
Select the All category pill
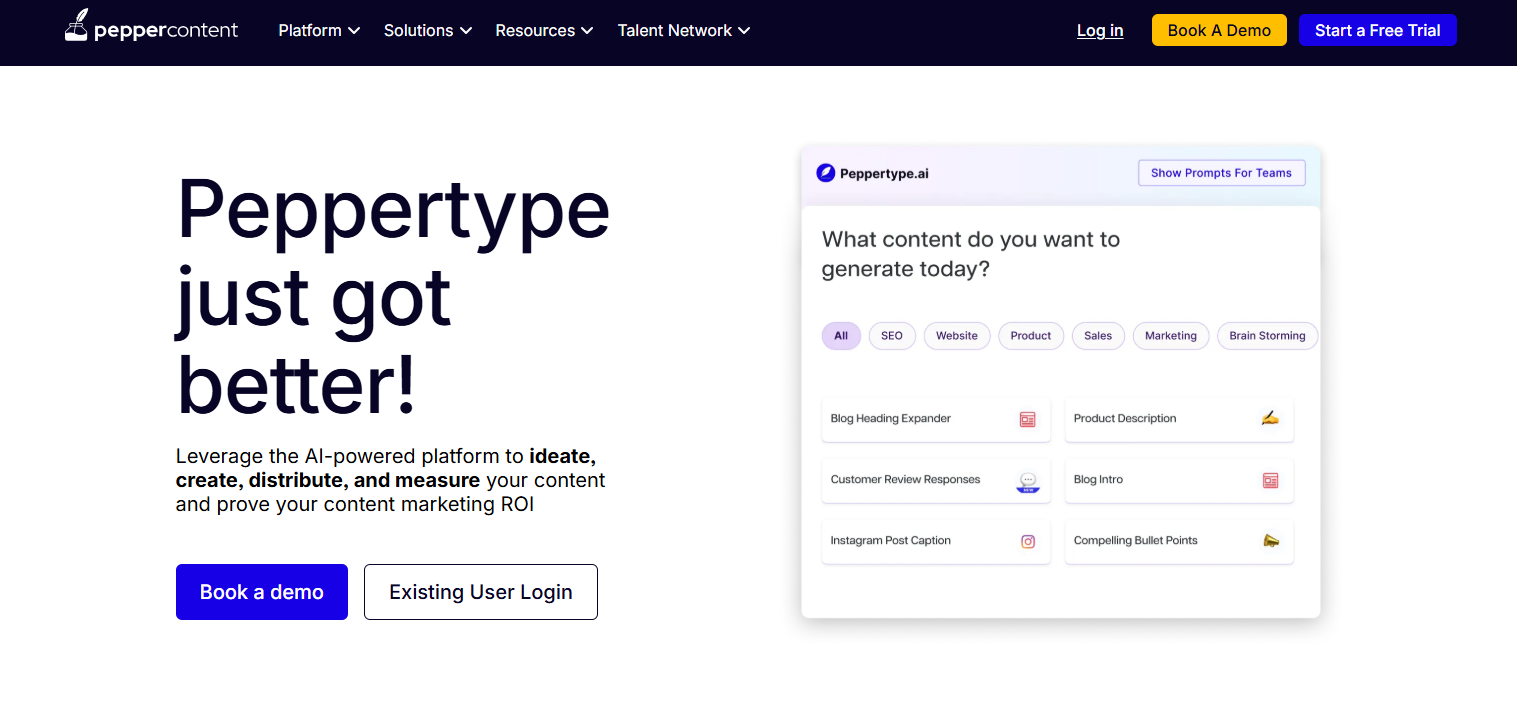[x=841, y=336]
